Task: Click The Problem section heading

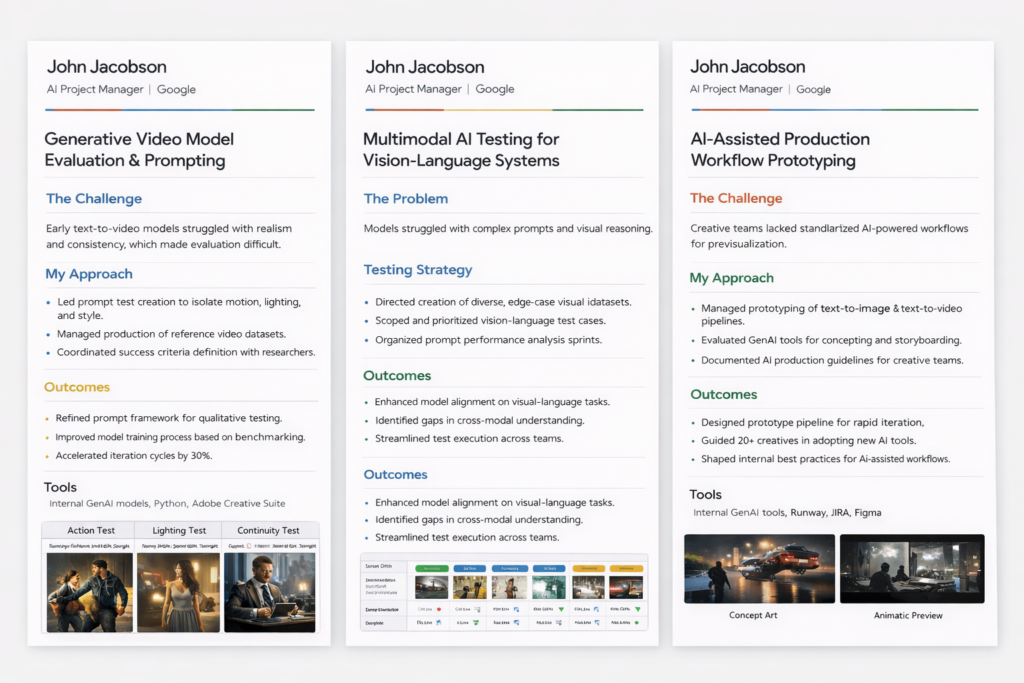Action: click(x=405, y=198)
